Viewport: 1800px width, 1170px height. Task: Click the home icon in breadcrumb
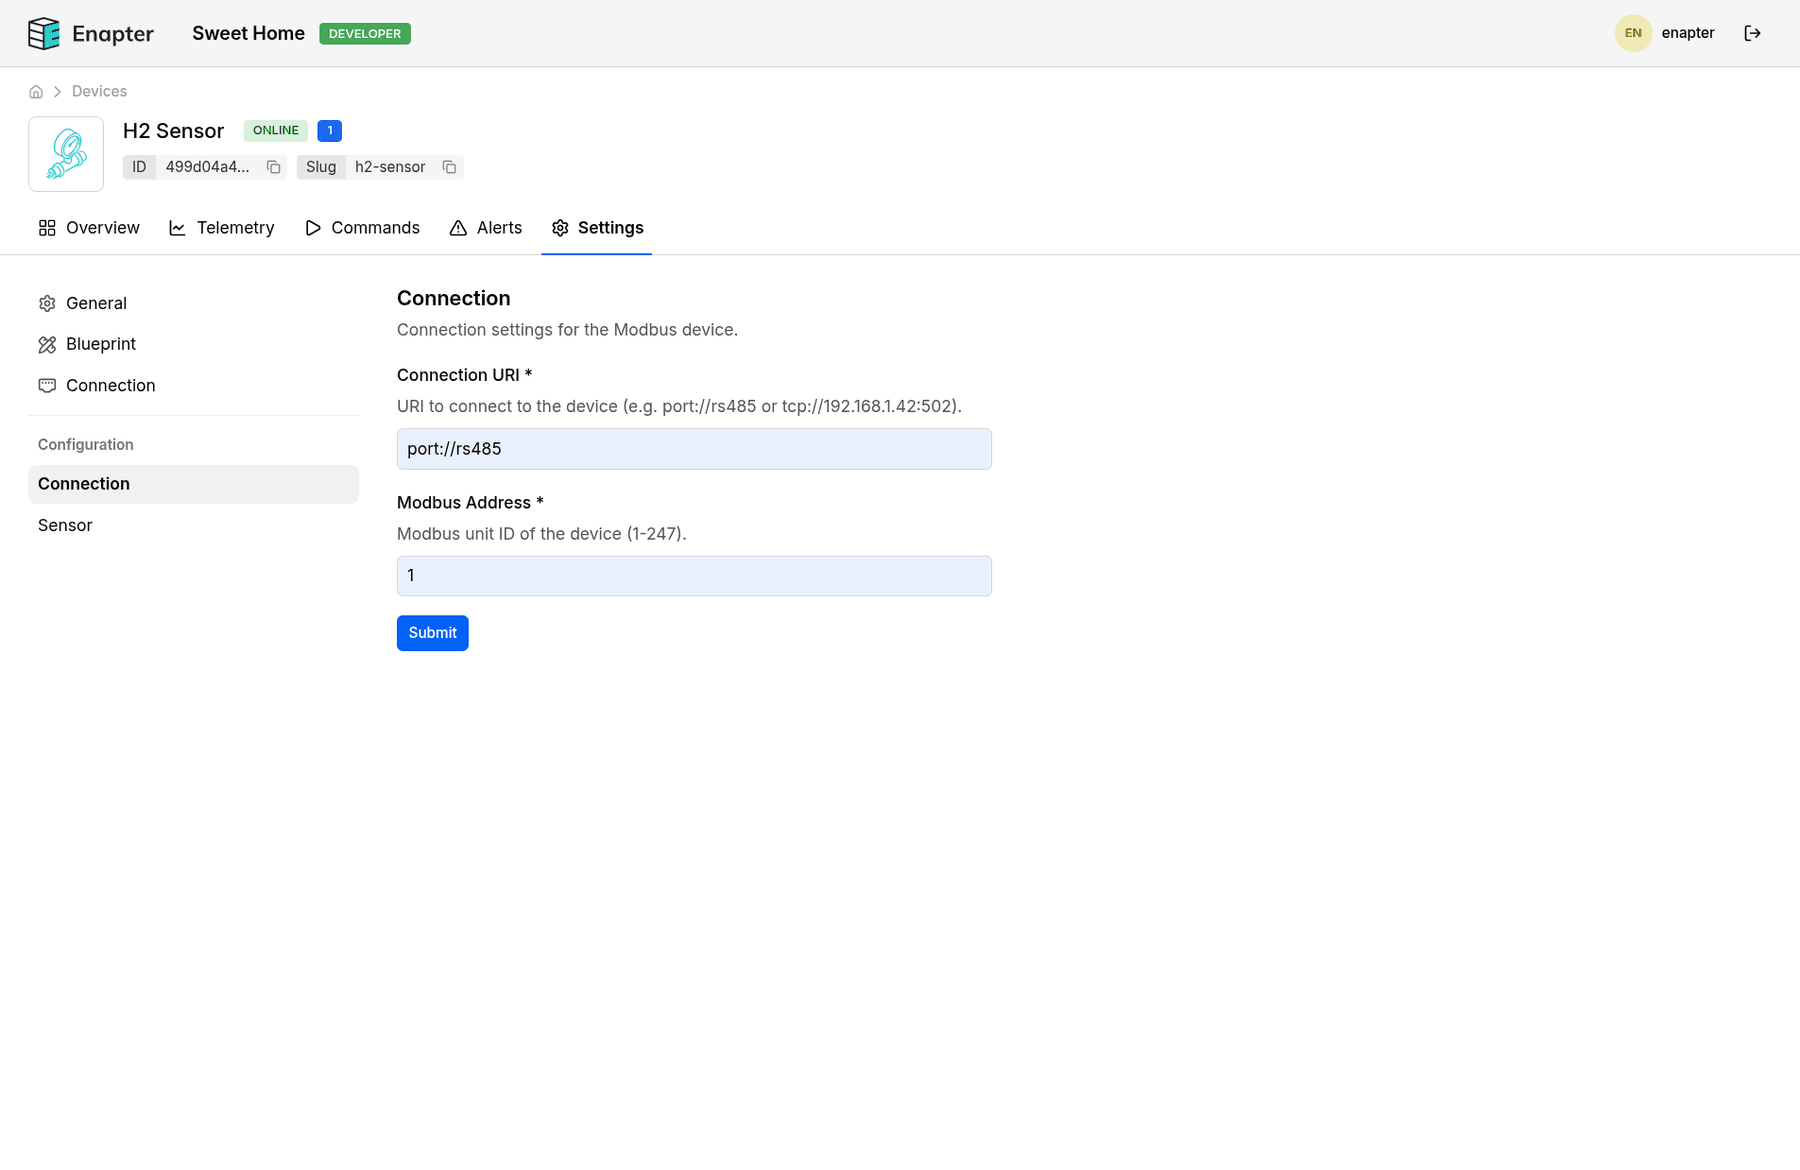tap(36, 91)
